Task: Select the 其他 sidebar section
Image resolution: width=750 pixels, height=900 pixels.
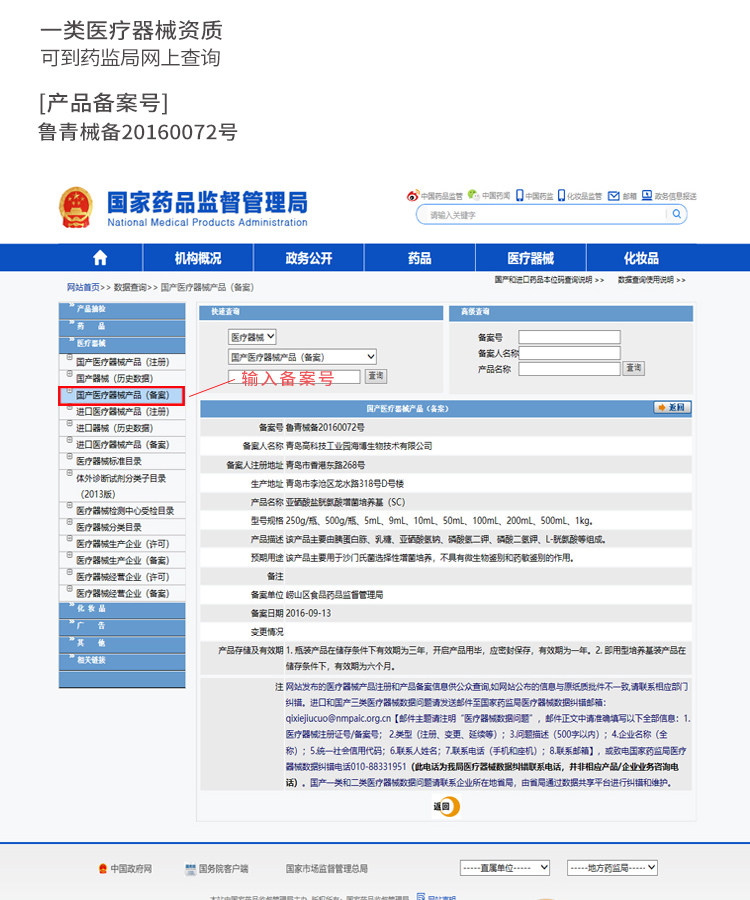Action: (x=122, y=644)
